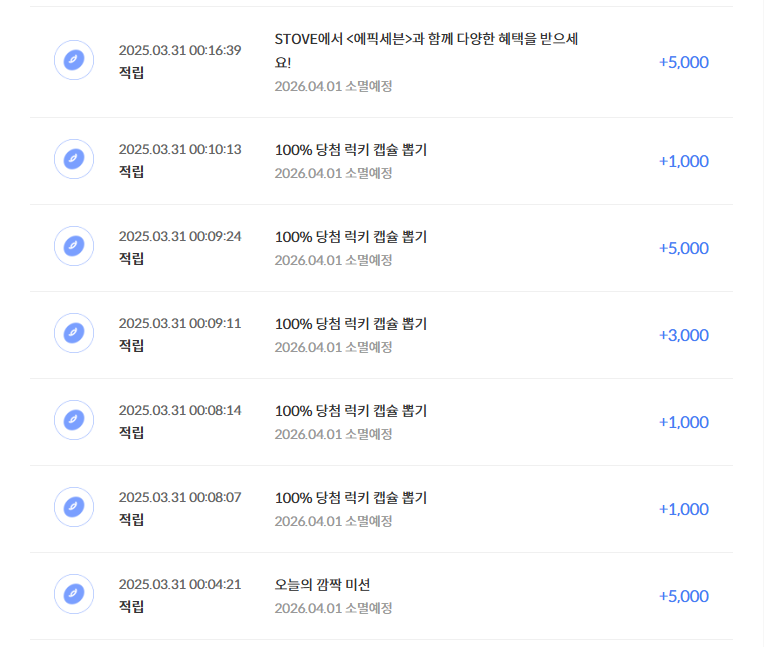
Task: Select 럭키 캡슐 뽑기 title at 00:08:07
Action: tap(351, 497)
